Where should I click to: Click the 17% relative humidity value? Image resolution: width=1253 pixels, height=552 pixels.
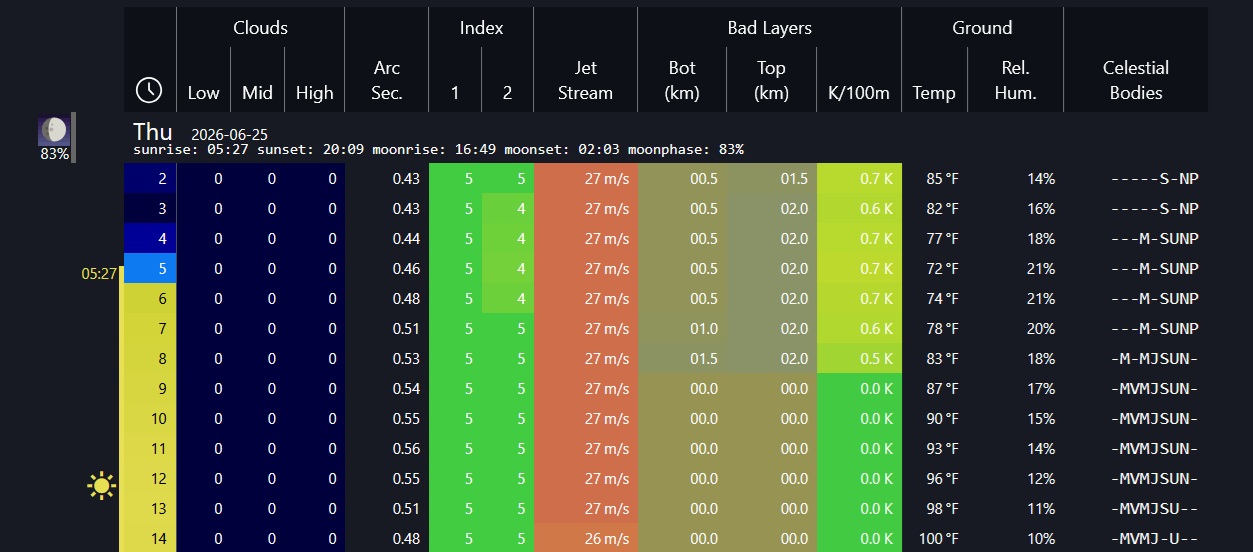(x=1041, y=389)
